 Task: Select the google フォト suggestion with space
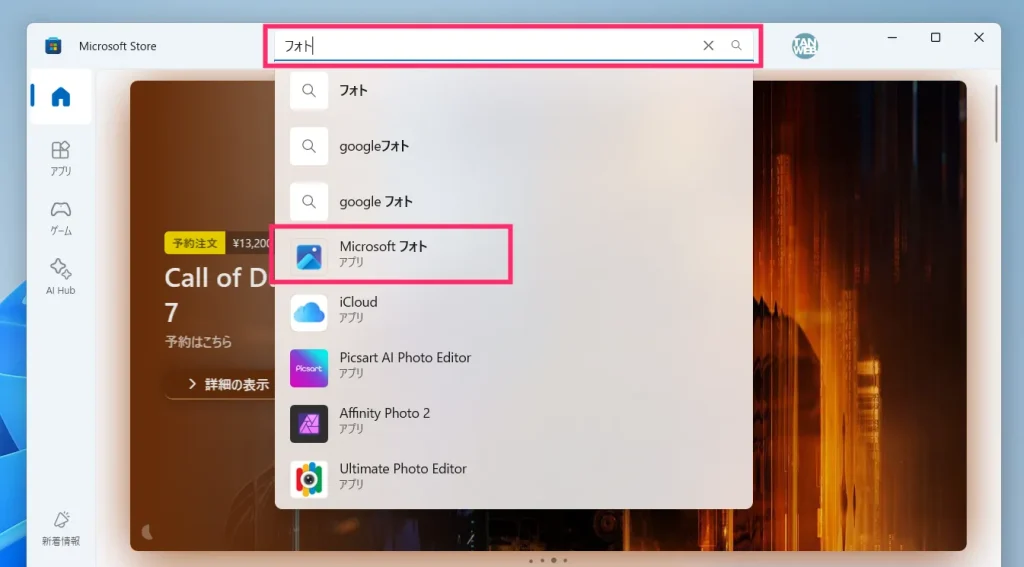click(513, 201)
